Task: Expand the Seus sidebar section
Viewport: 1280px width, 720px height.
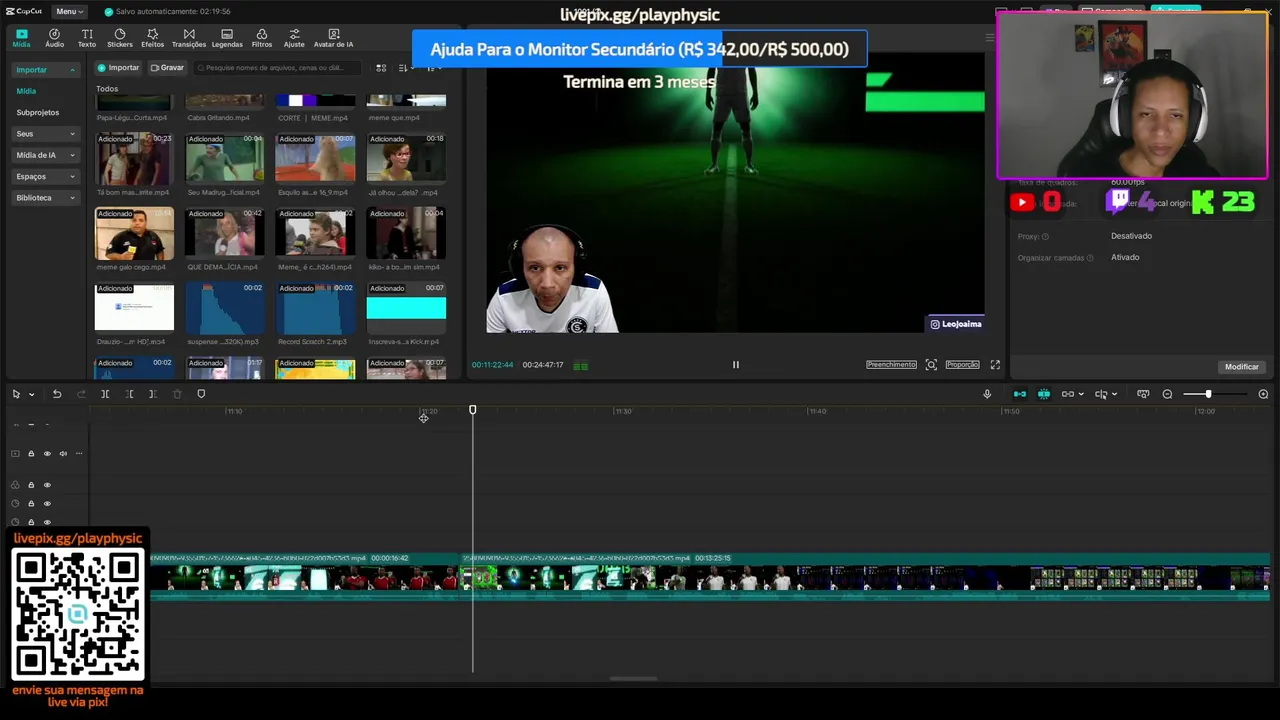Action: tap(46, 133)
